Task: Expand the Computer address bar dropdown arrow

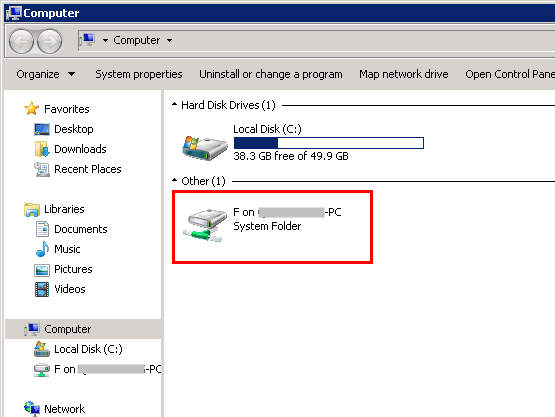Action: coord(170,40)
